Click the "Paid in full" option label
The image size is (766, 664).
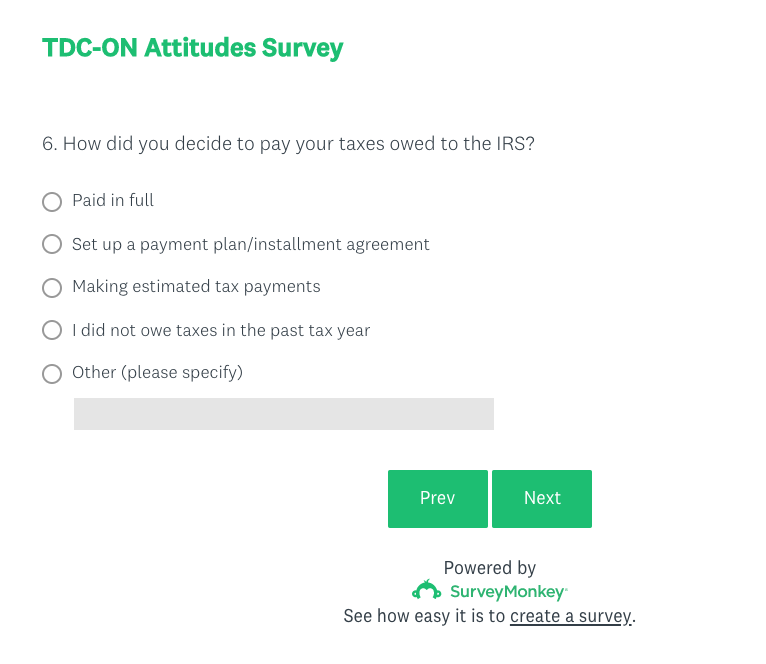pyautogui.click(x=113, y=201)
